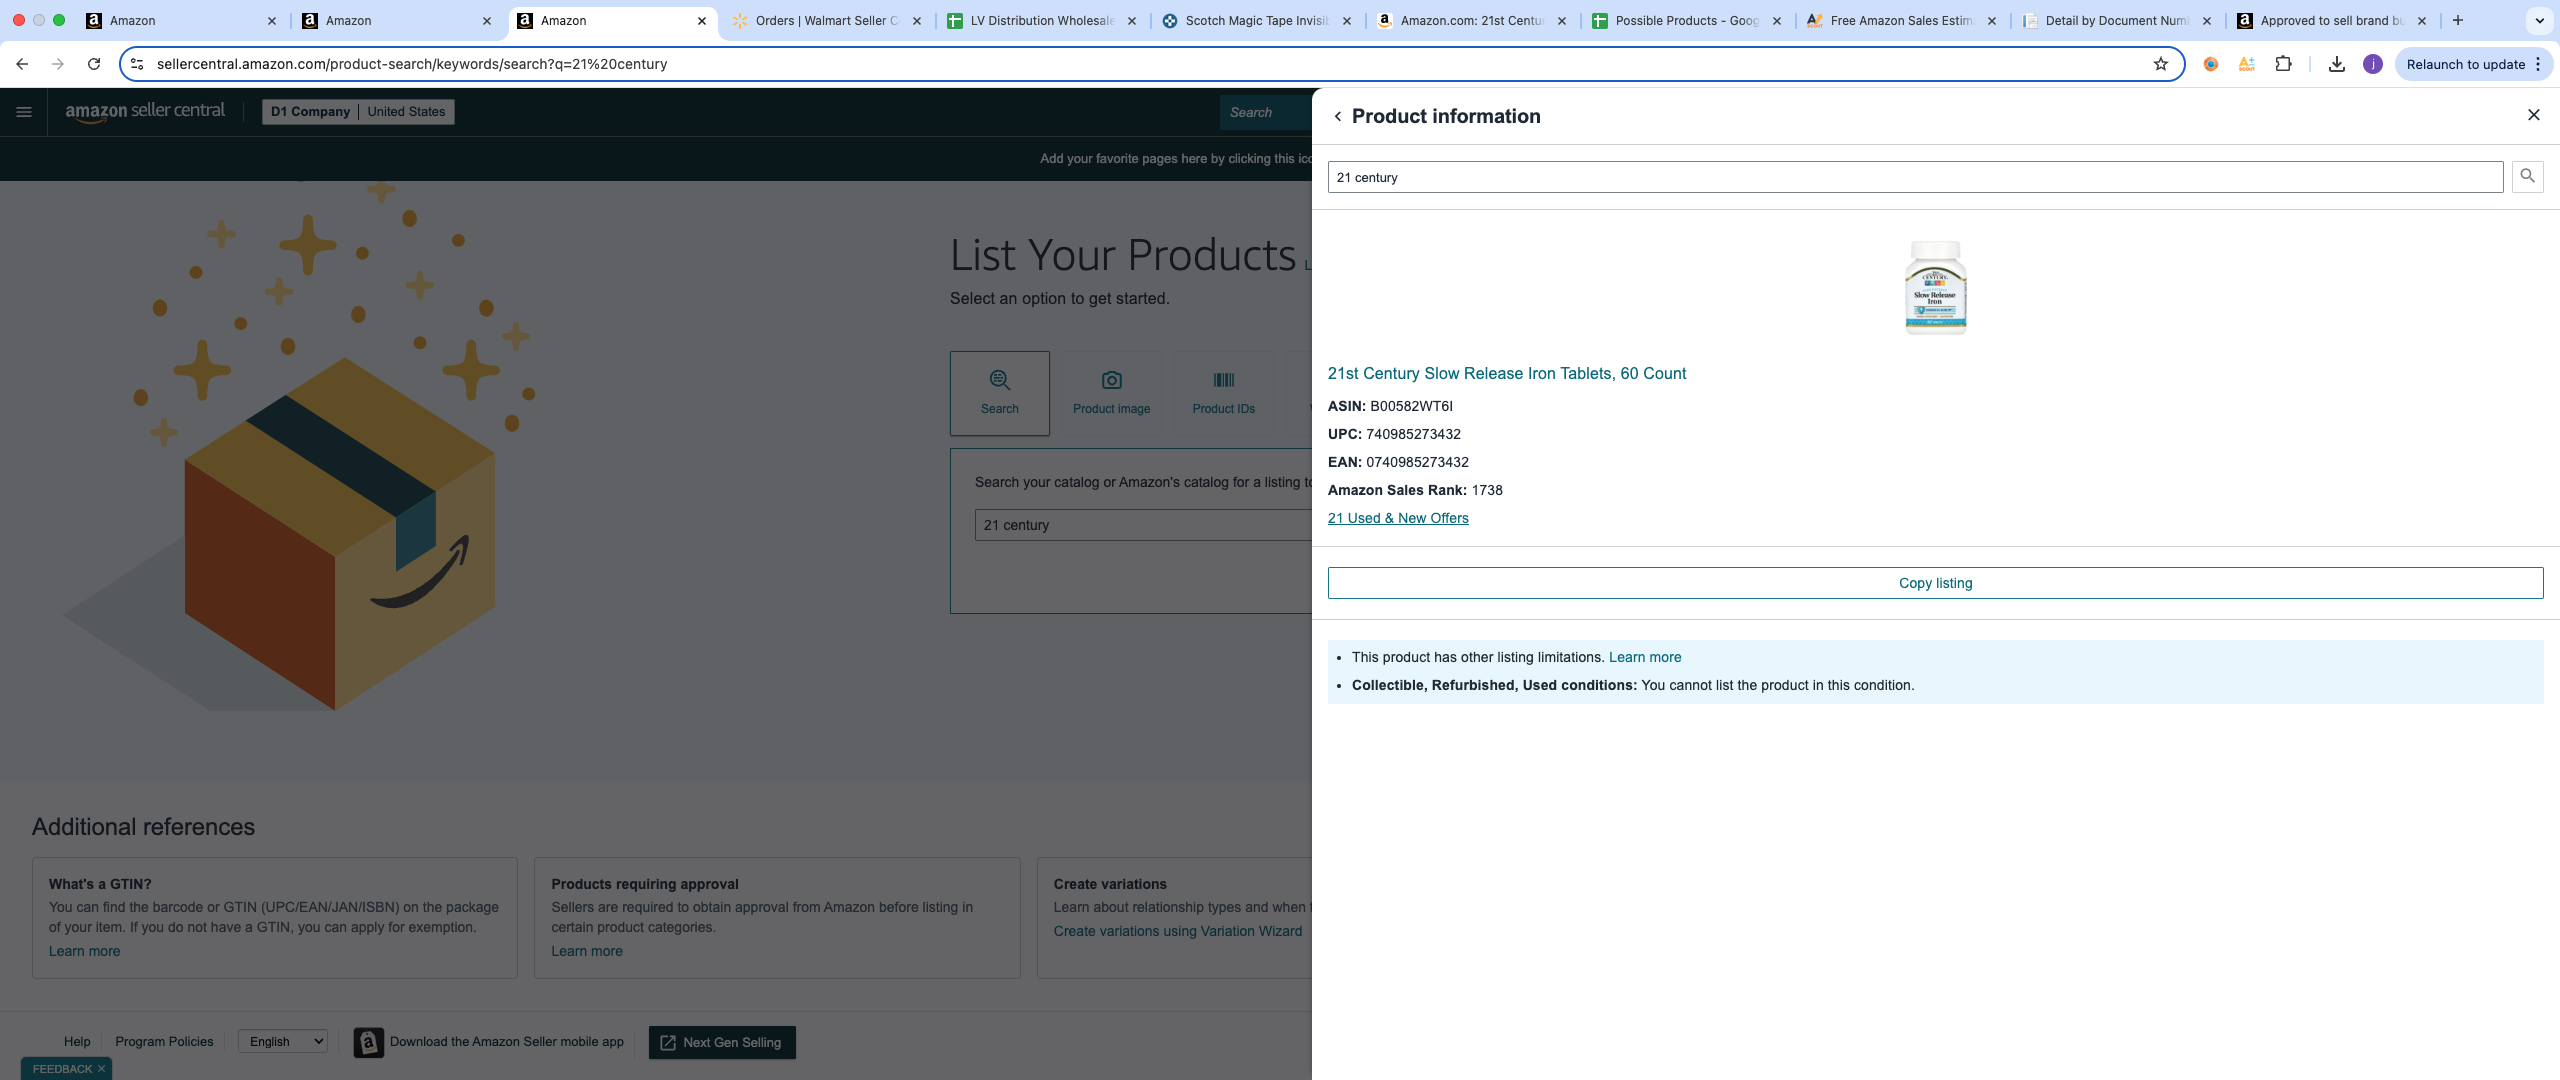The image size is (2560, 1080).
Task: Open the AZ Scout extension icon
Action: point(2247,64)
